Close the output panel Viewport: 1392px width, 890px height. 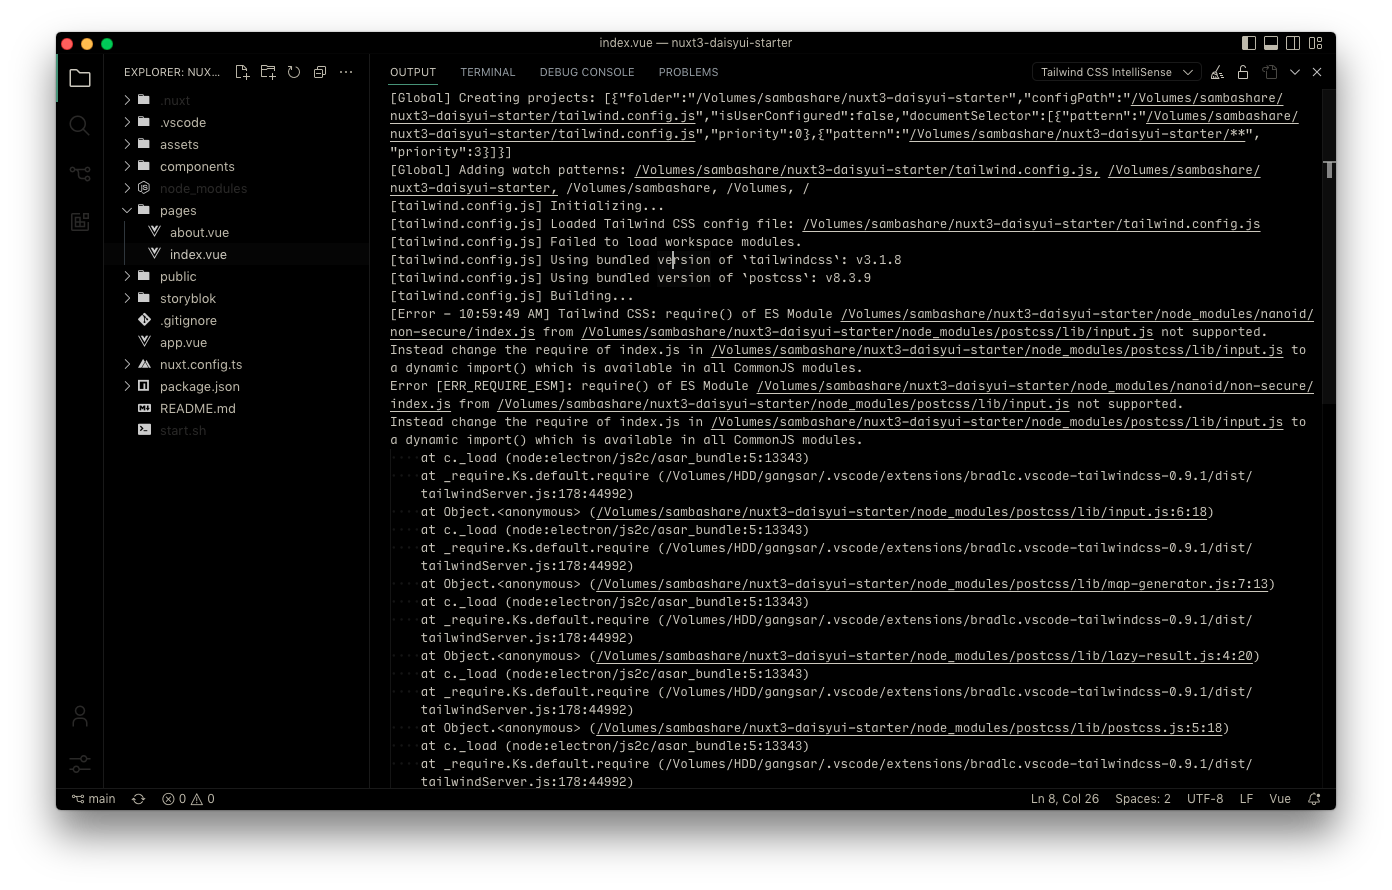pyautogui.click(x=1317, y=72)
